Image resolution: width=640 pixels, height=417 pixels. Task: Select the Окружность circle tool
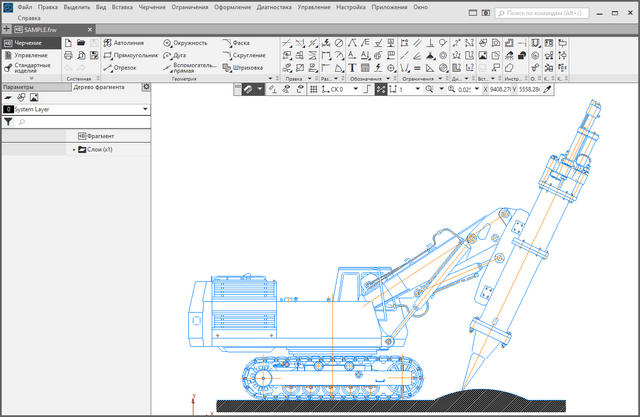[x=187, y=44]
